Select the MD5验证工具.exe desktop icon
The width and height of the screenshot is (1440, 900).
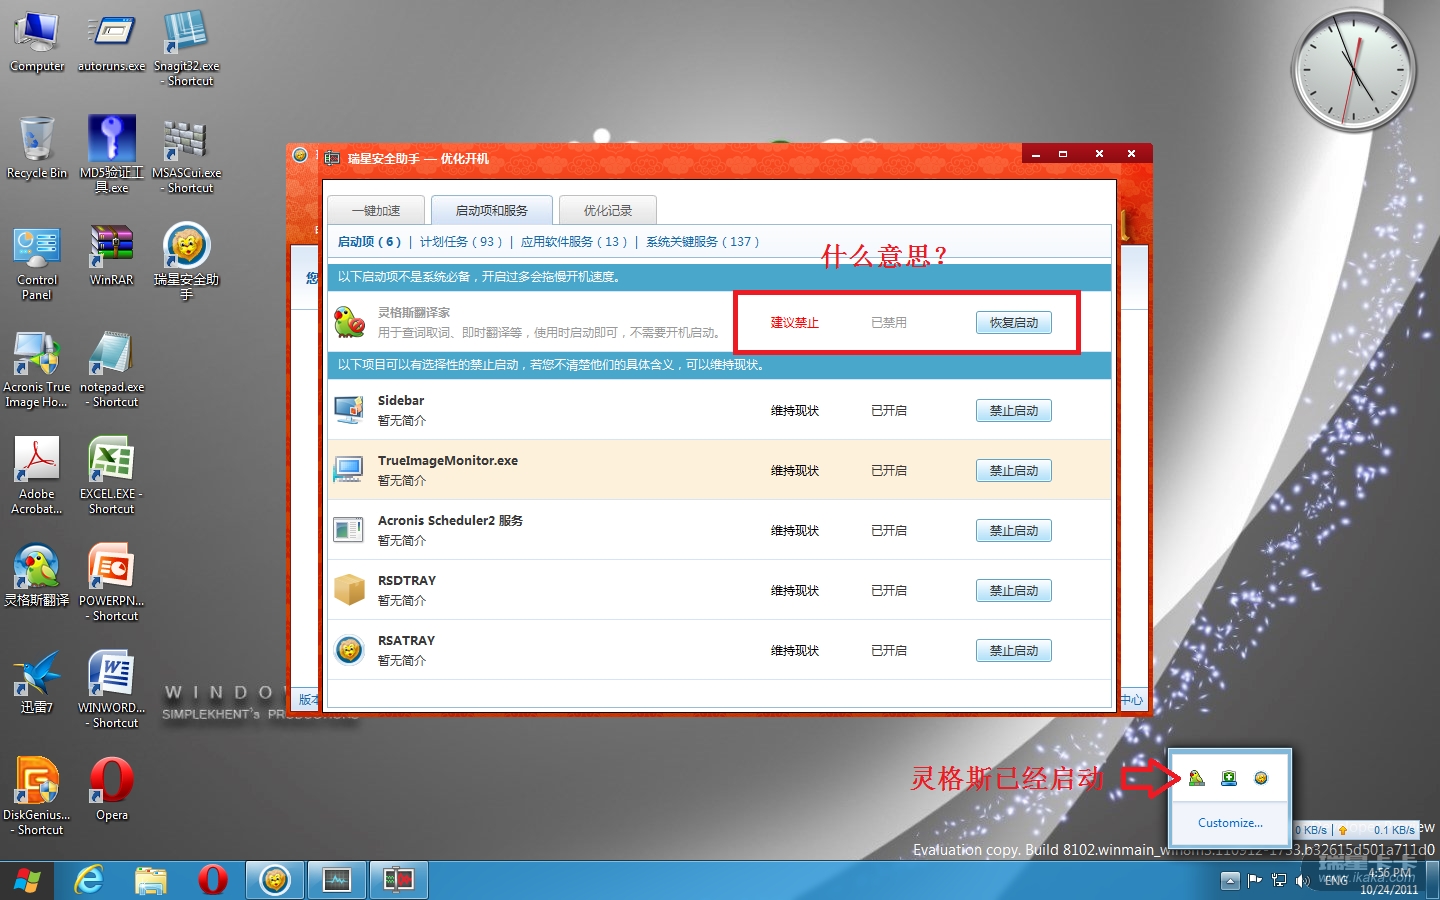pyautogui.click(x=111, y=155)
